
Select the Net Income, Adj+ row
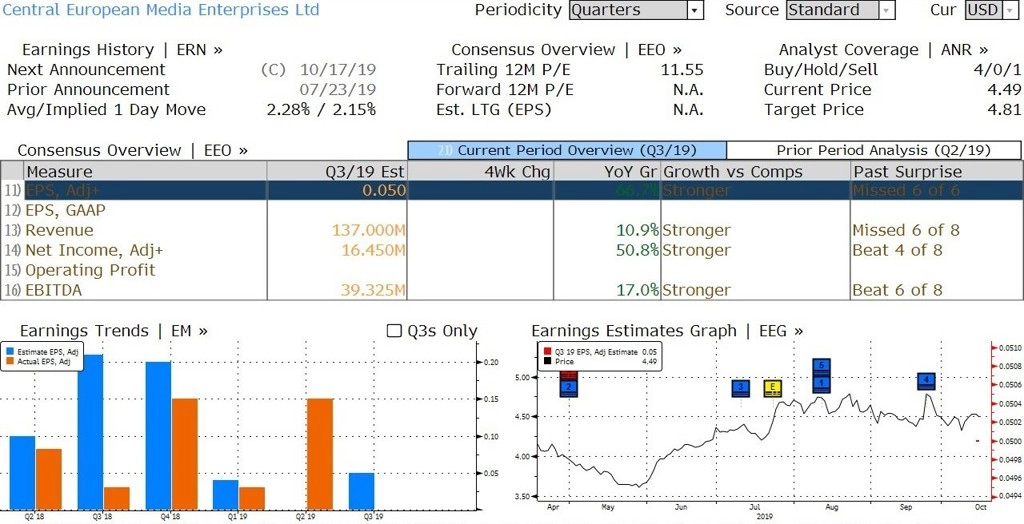click(x=511, y=250)
